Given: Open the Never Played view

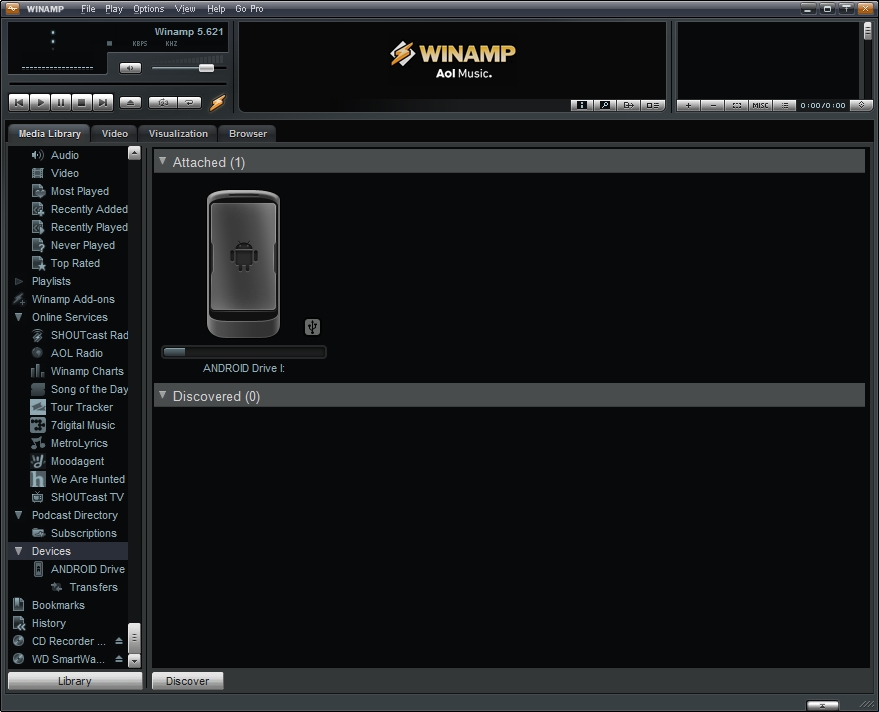Looking at the screenshot, I should coord(82,245).
